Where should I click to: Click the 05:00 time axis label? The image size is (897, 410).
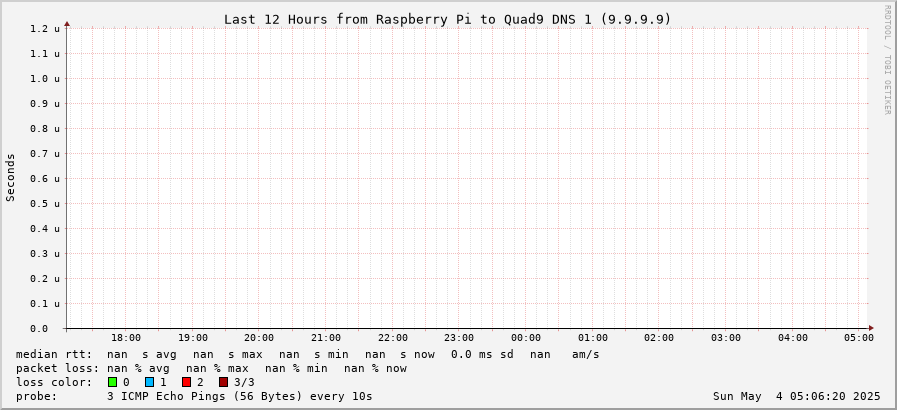[859, 338]
